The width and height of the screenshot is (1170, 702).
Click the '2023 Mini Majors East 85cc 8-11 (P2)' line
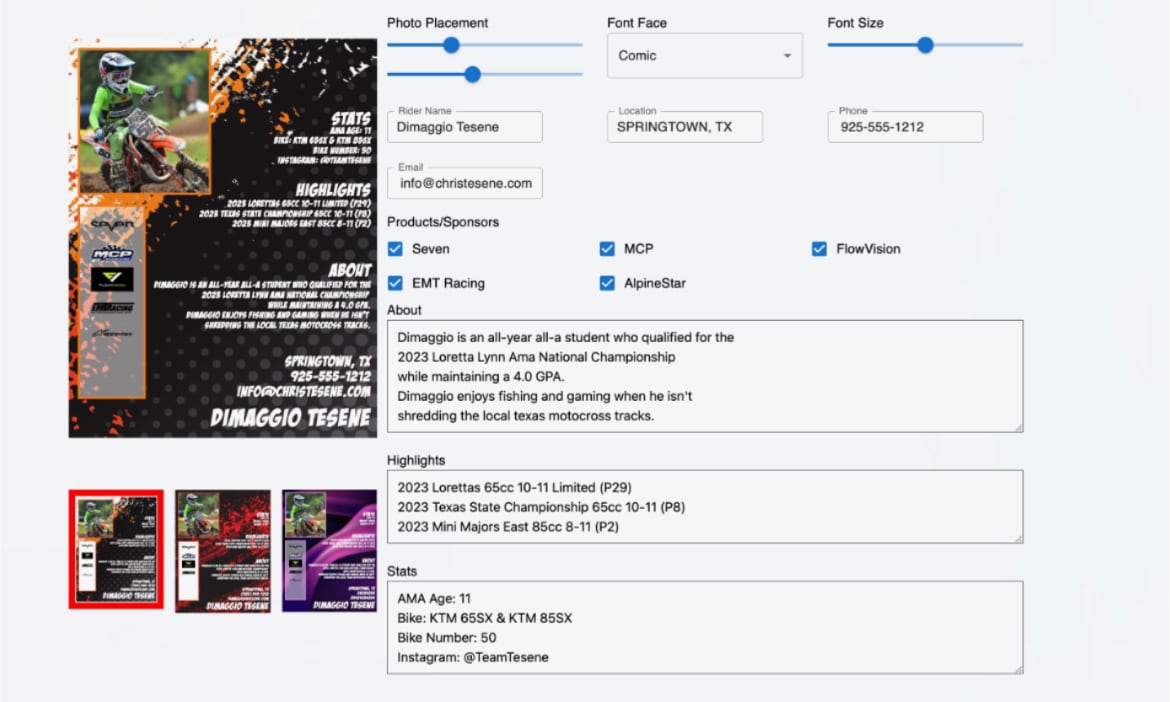coord(507,527)
